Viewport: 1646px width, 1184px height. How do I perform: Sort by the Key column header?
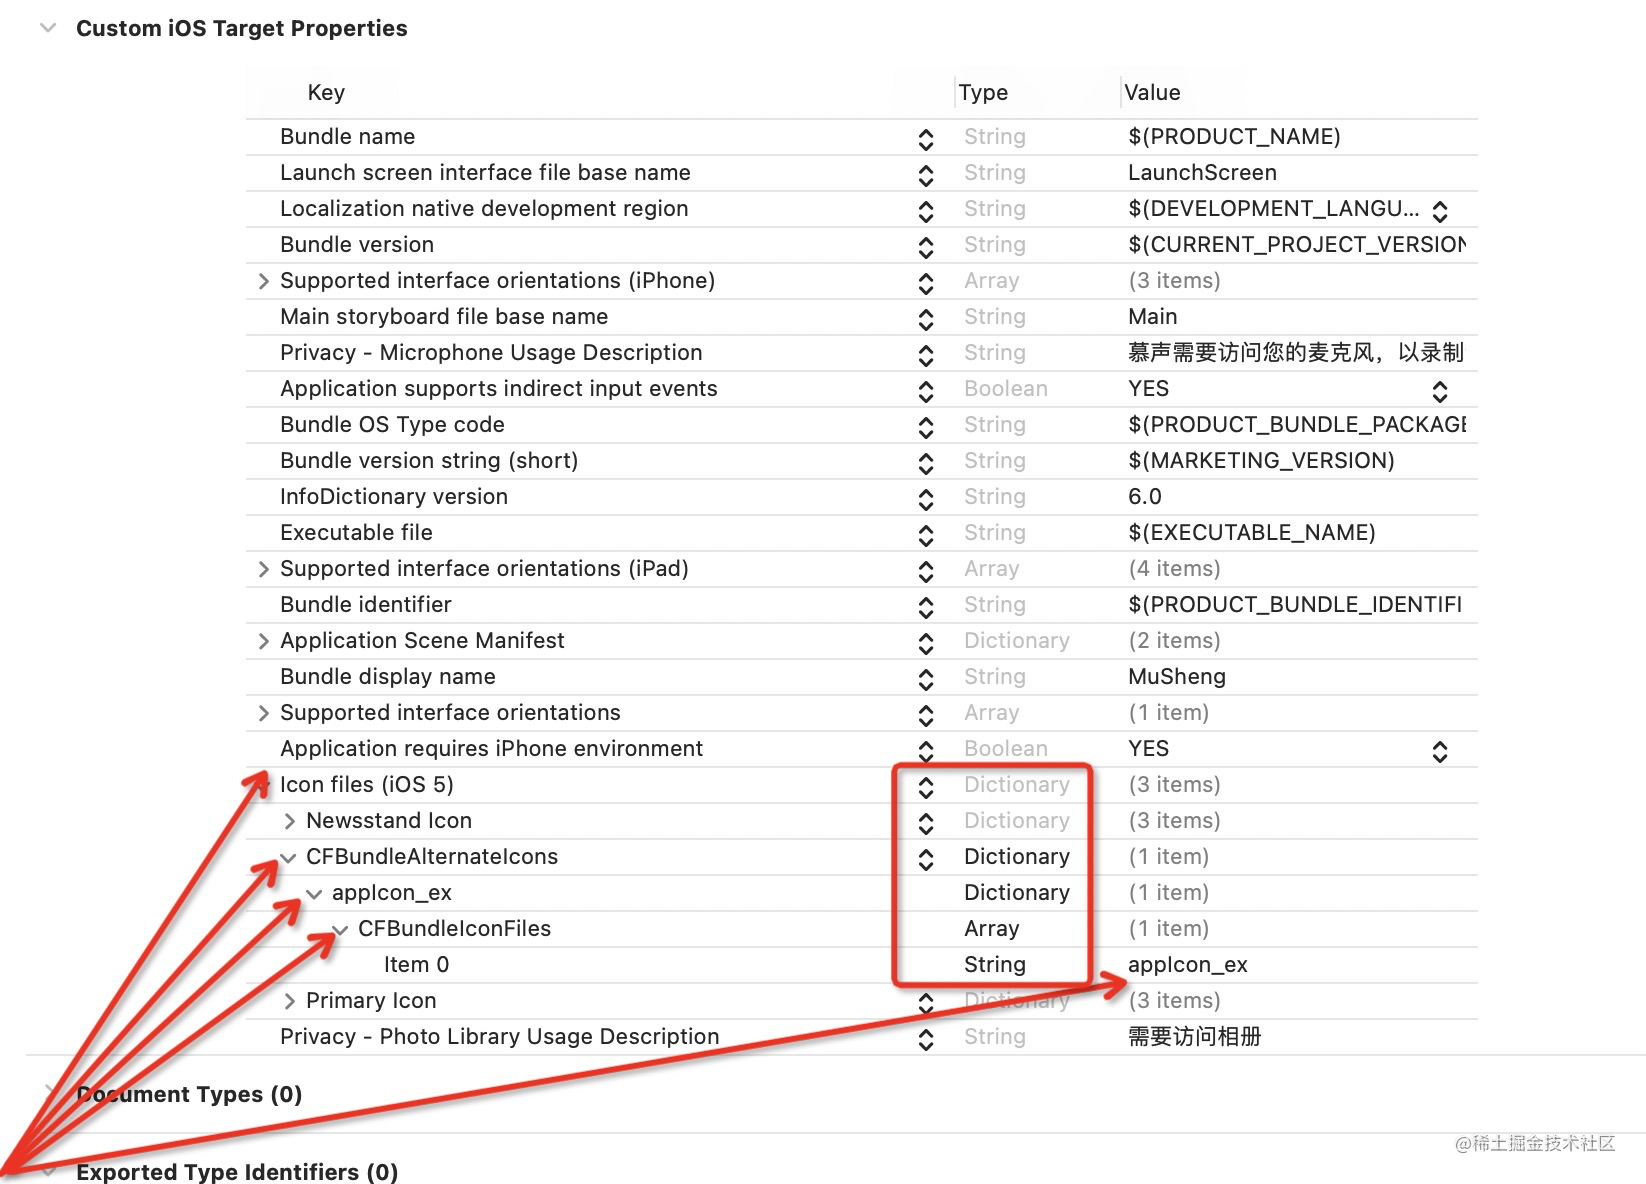pos(326,92)
